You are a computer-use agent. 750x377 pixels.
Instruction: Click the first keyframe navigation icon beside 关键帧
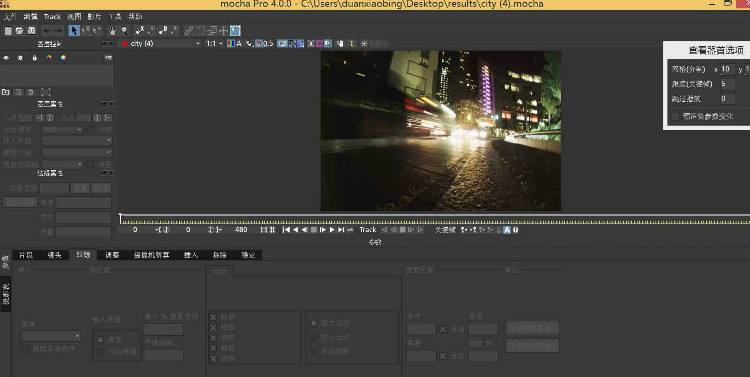[x=463, y=230]
